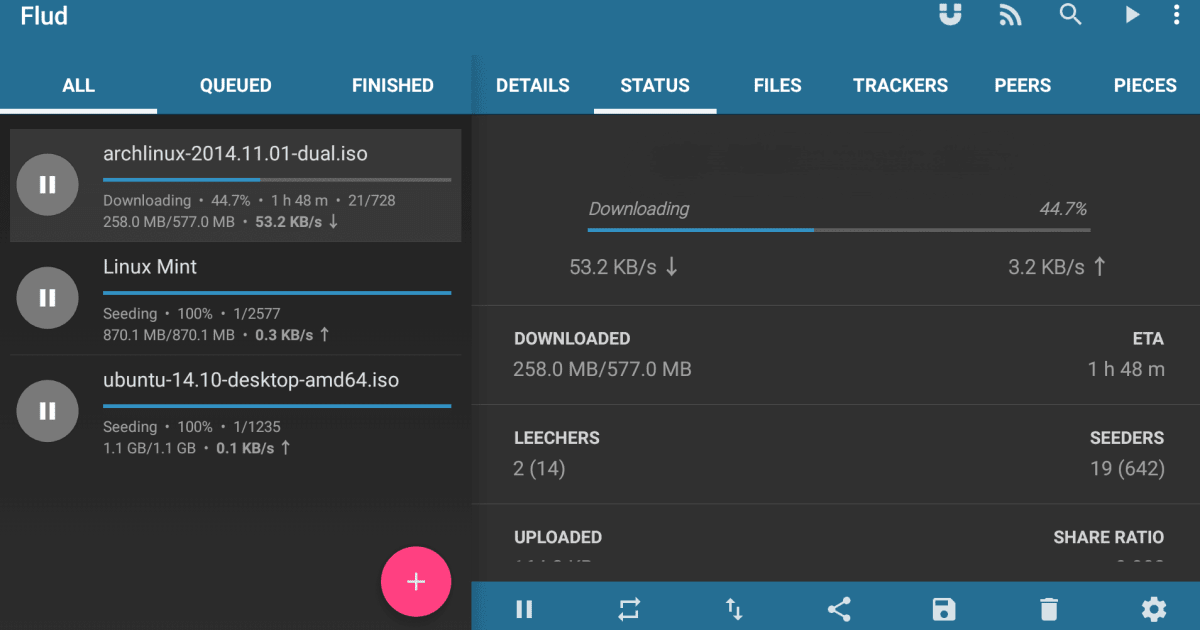Share the torrent using the share icon
Image resolution: width=1200 pixels, height=630 pixels.
(x=839, y=608)
